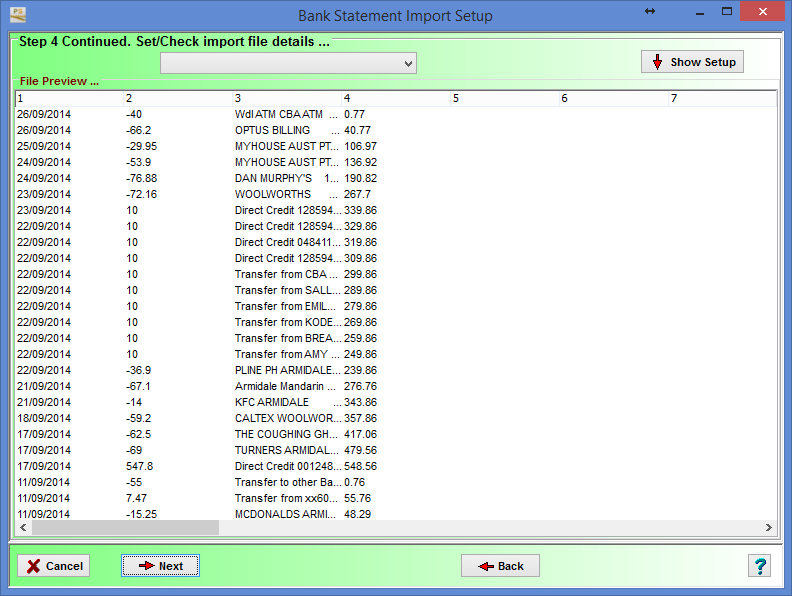This screenshot has height=596, width=792.
Task: Select column header 2
Action: [x=178, y=98]
